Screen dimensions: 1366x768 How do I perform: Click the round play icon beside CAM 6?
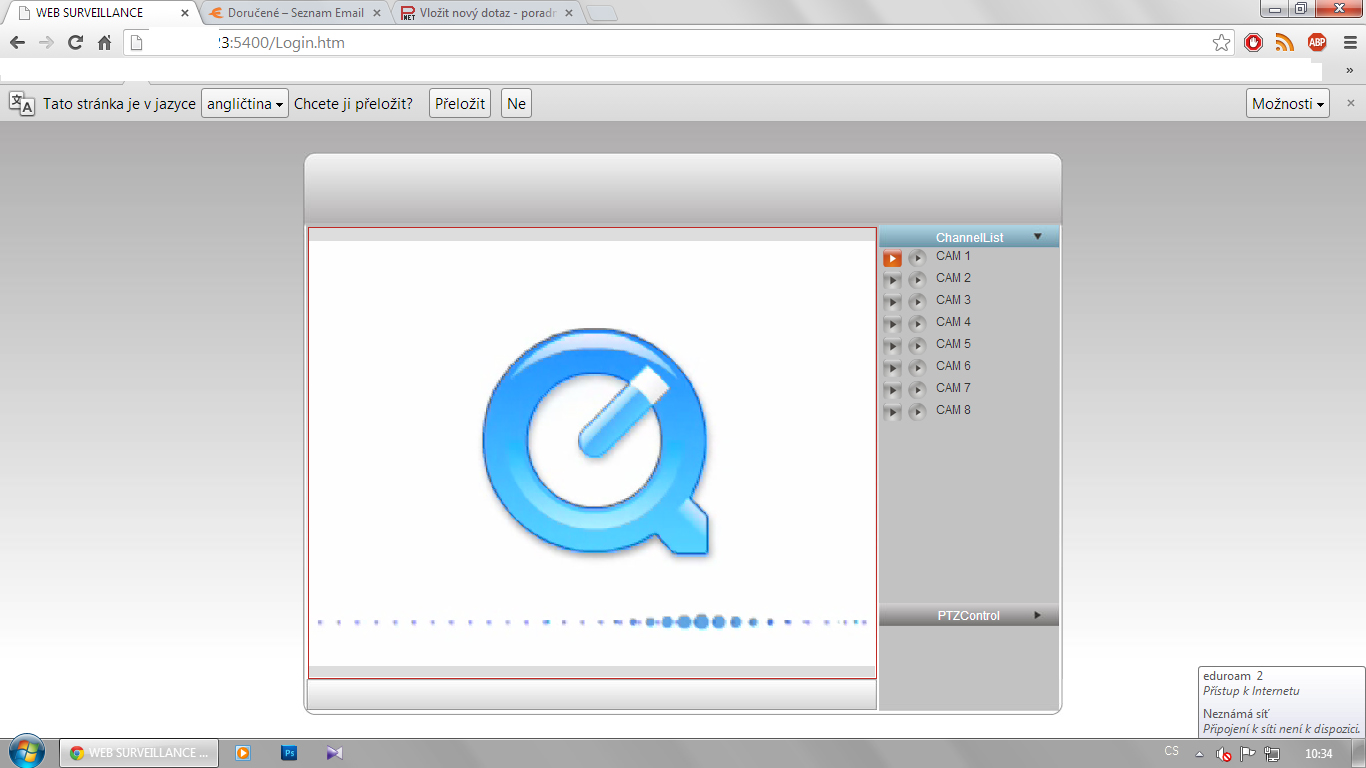[917, 368]
